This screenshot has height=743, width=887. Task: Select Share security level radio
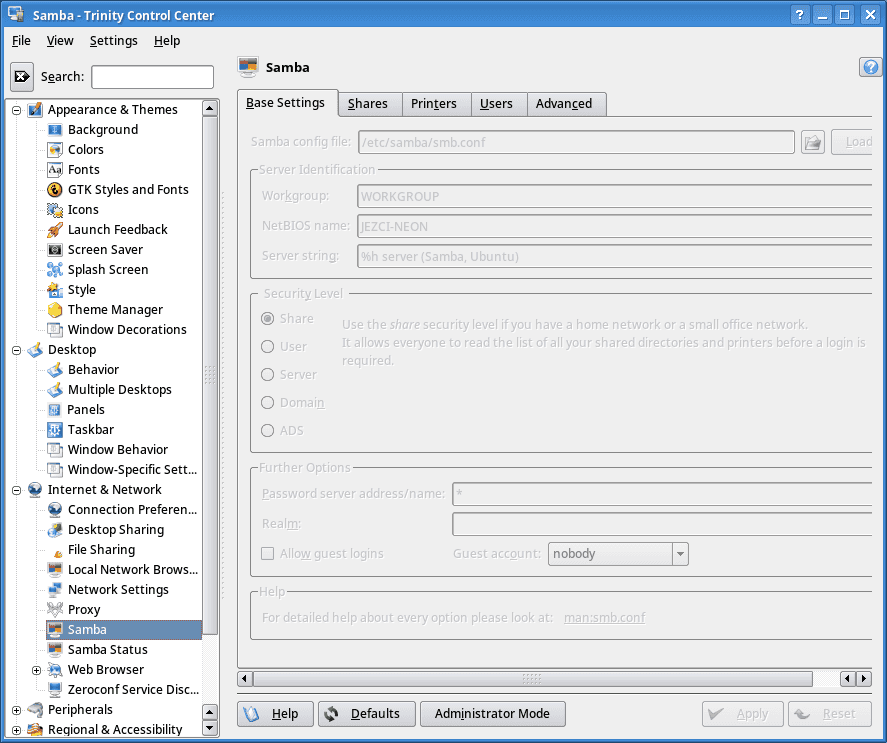(x=268, y=319)
